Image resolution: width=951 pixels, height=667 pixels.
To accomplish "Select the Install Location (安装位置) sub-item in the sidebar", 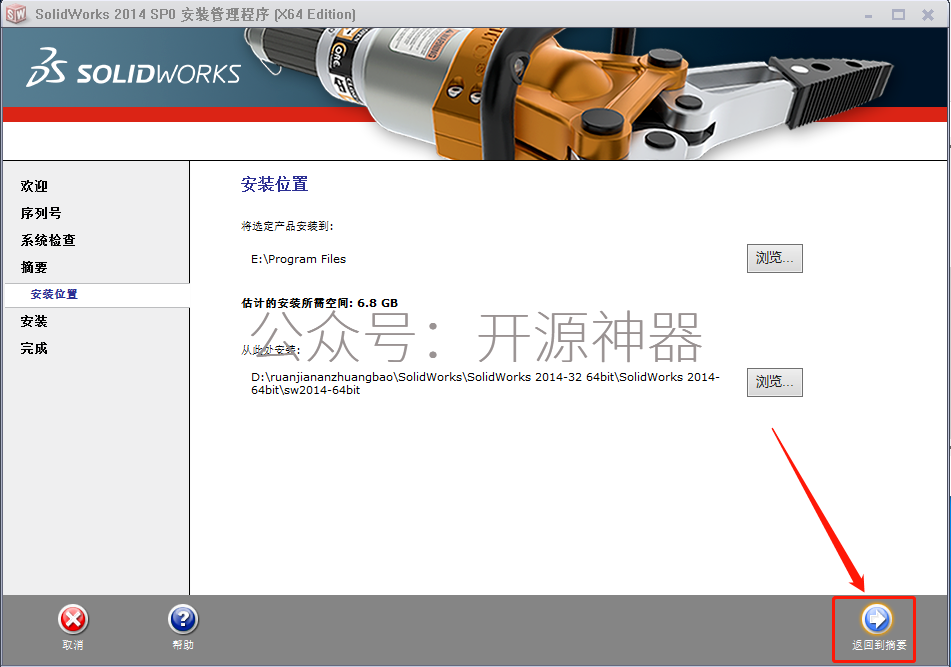I will click(x=54, y=294).
